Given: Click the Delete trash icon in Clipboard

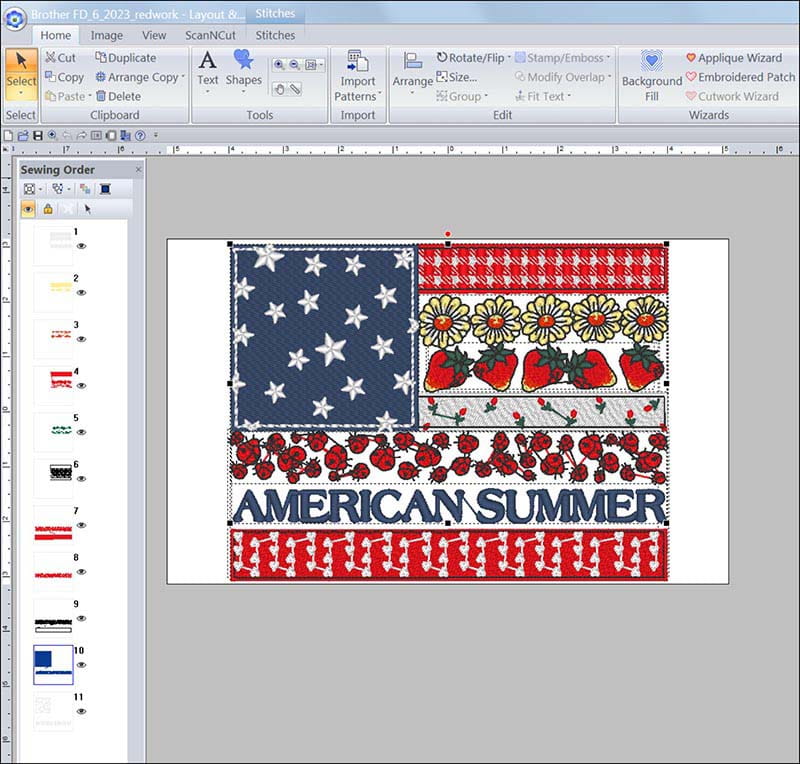Looking at the screenshot, I should click(x=118, y=96).
